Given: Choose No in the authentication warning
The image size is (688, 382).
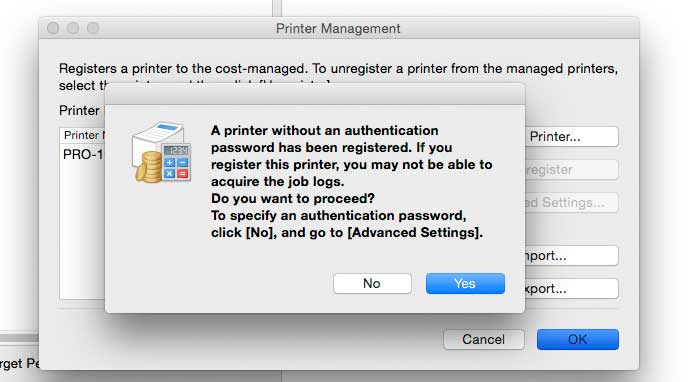Looking at the screenshot, I should coord(372,283).
